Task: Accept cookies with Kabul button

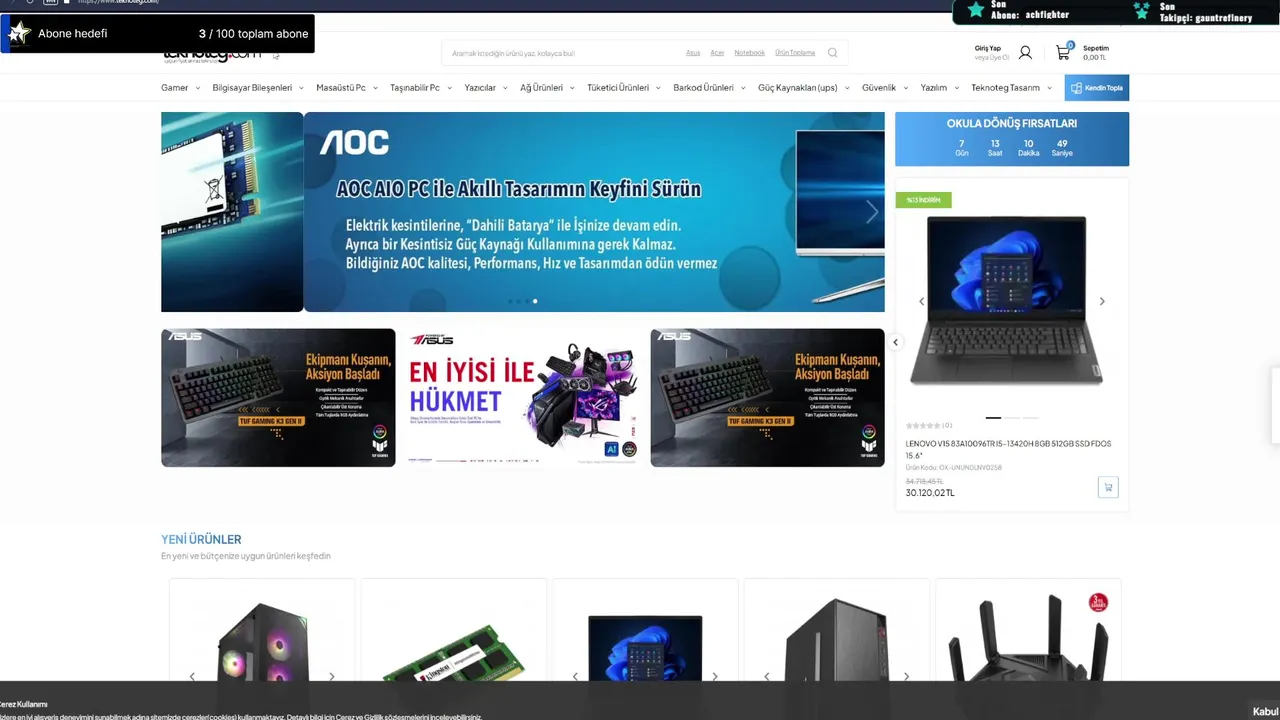Action: click(1265, 712)
